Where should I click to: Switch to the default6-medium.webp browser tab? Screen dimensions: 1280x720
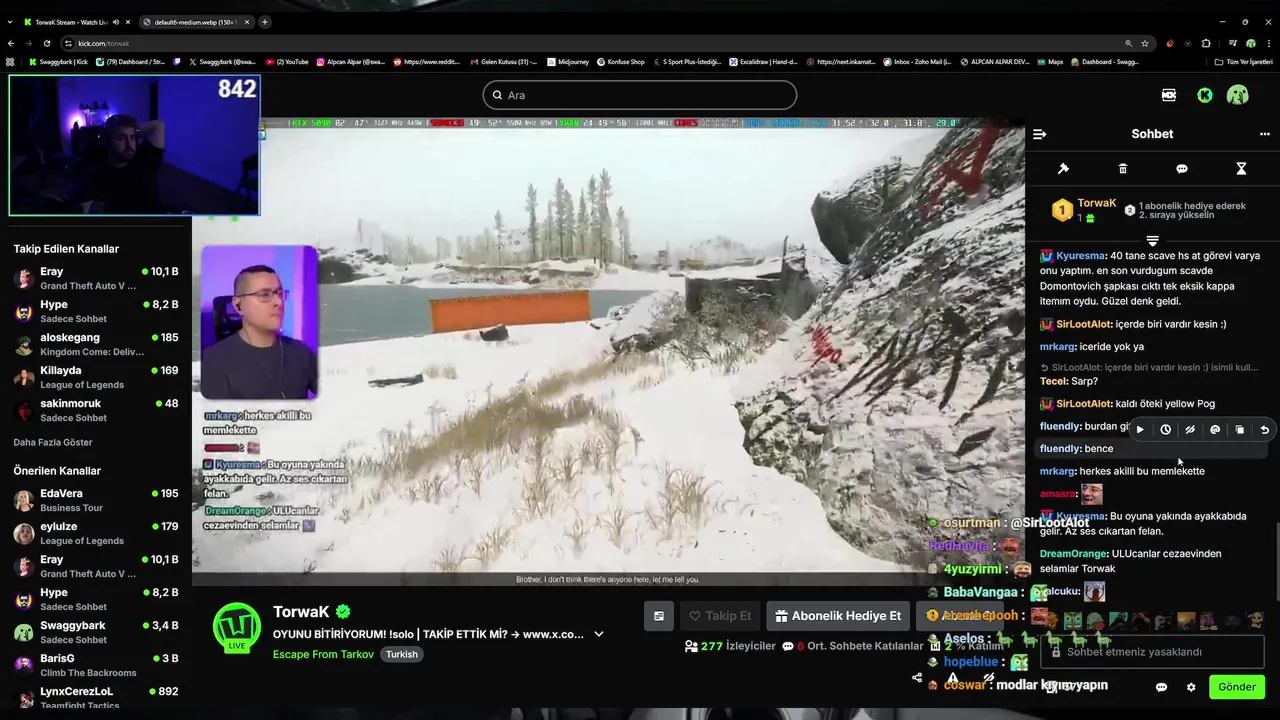point(196,22)
